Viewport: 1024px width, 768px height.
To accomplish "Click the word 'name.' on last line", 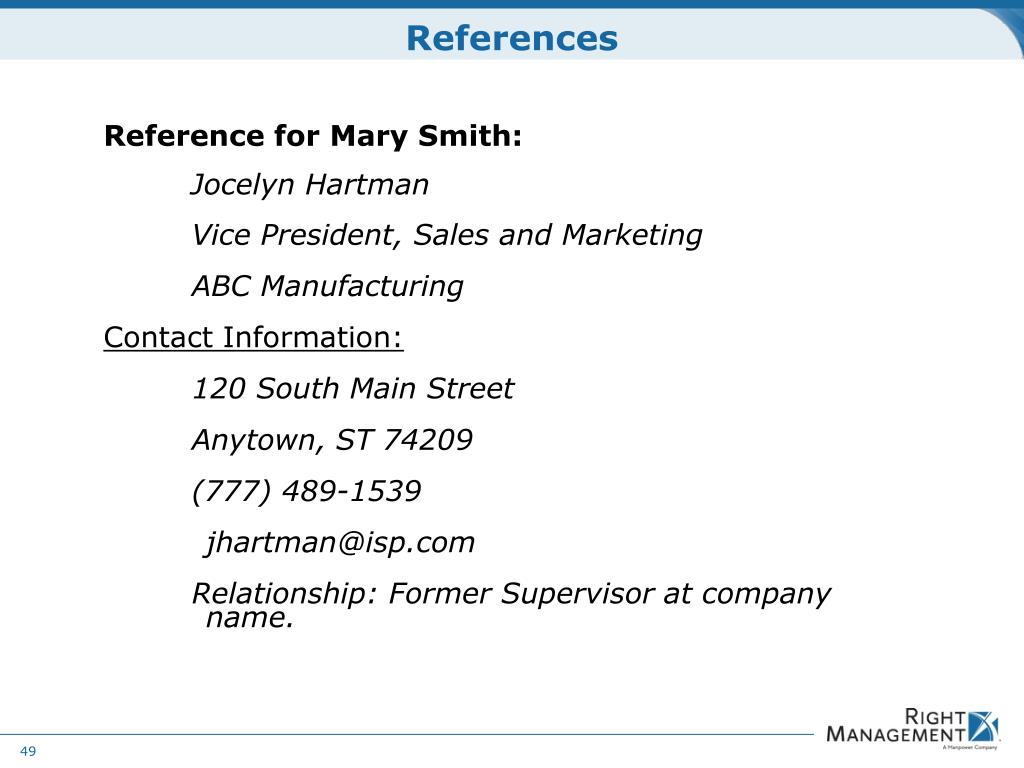I will point(249,618).
